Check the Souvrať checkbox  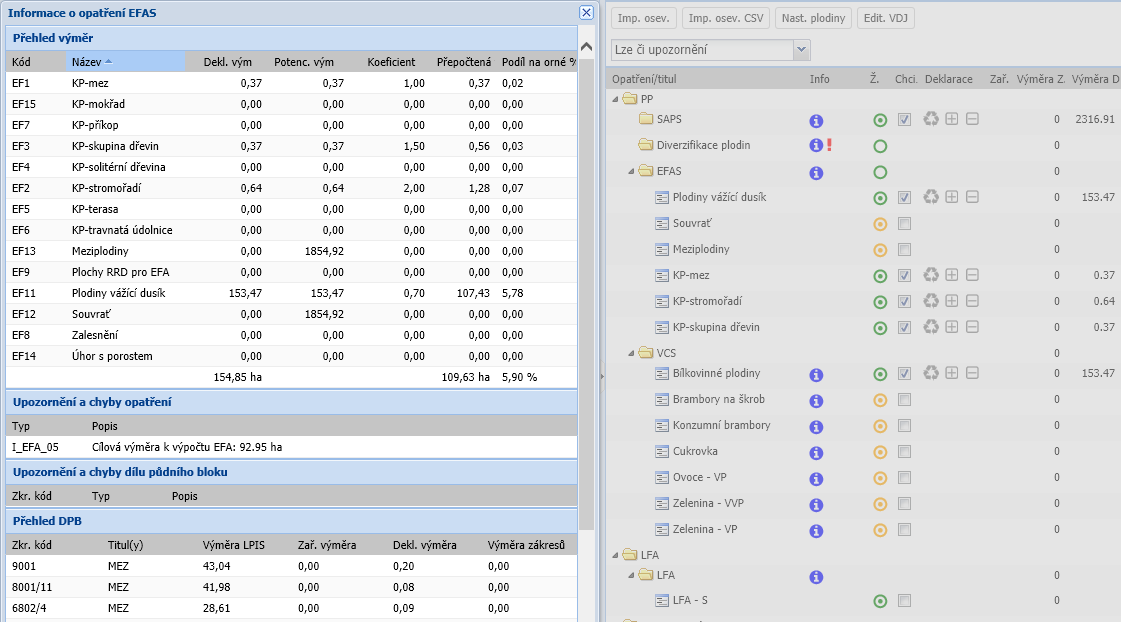pos(904,224)
